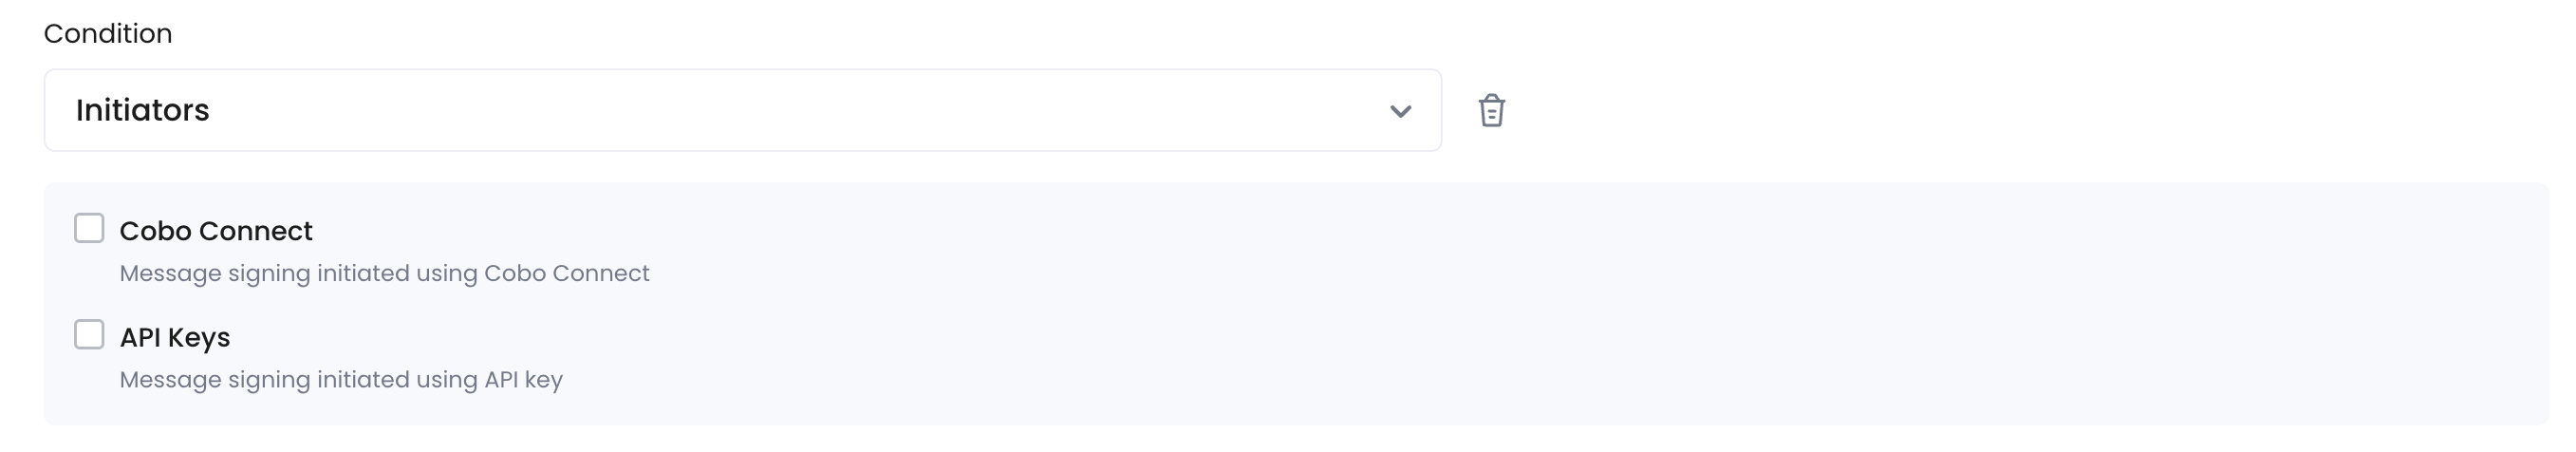This screenshot has height=452, width=2576.
Task: Check the box beside Cobo Connect initiator
Action: 89,228
